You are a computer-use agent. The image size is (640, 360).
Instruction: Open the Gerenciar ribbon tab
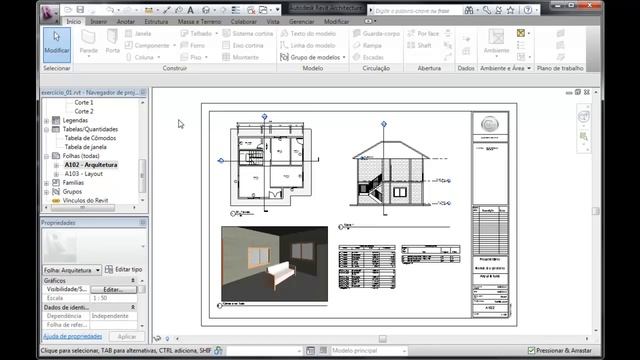pos(302,21)
